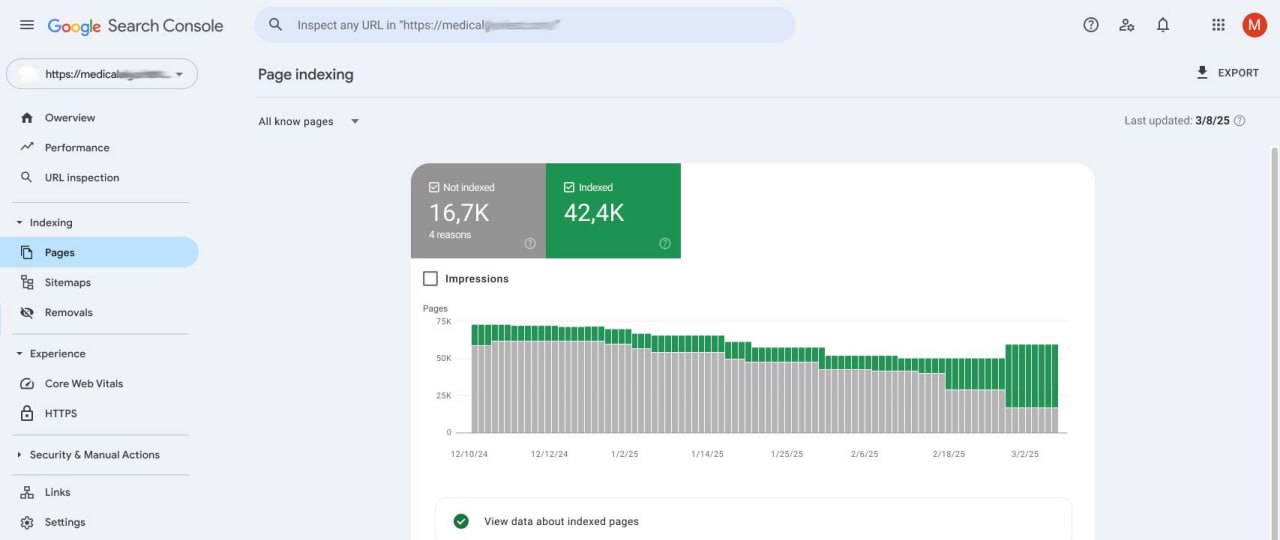The width and height of the screenshot is (1280, 540).
Task: Open the All know pages filter dropdown
Action: coord(308,121)
